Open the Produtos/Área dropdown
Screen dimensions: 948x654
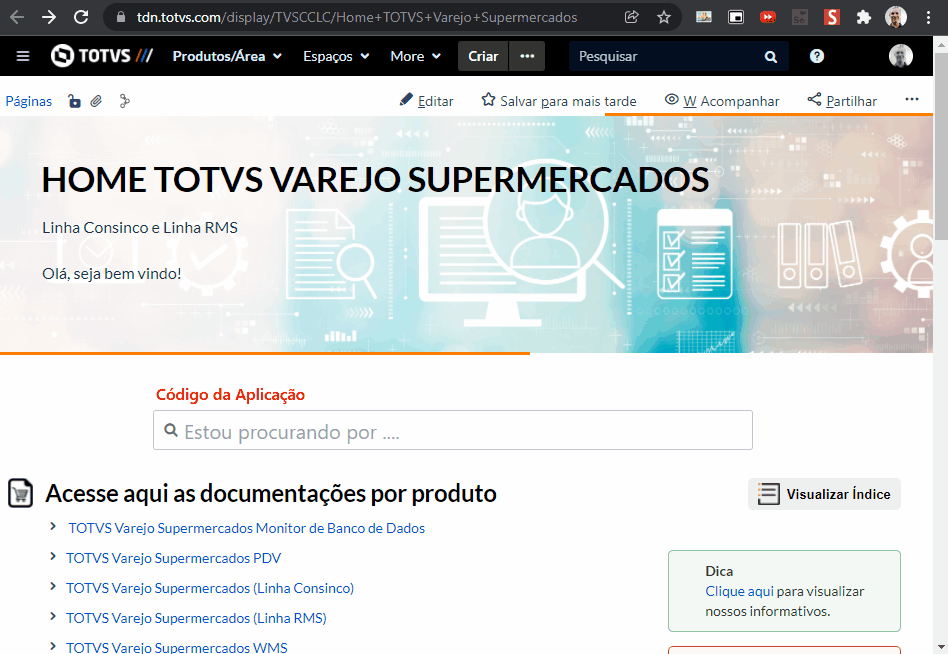(227, 56)
